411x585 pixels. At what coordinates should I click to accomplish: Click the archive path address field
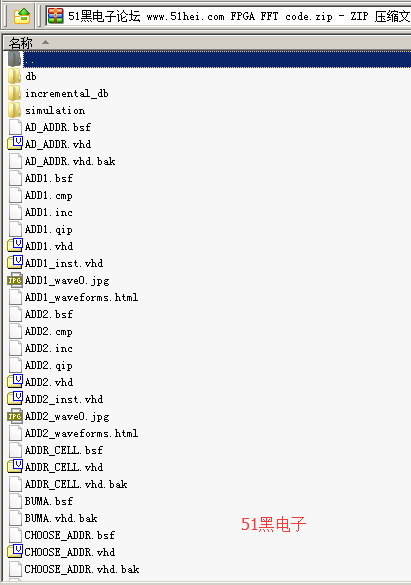(228, 16)
